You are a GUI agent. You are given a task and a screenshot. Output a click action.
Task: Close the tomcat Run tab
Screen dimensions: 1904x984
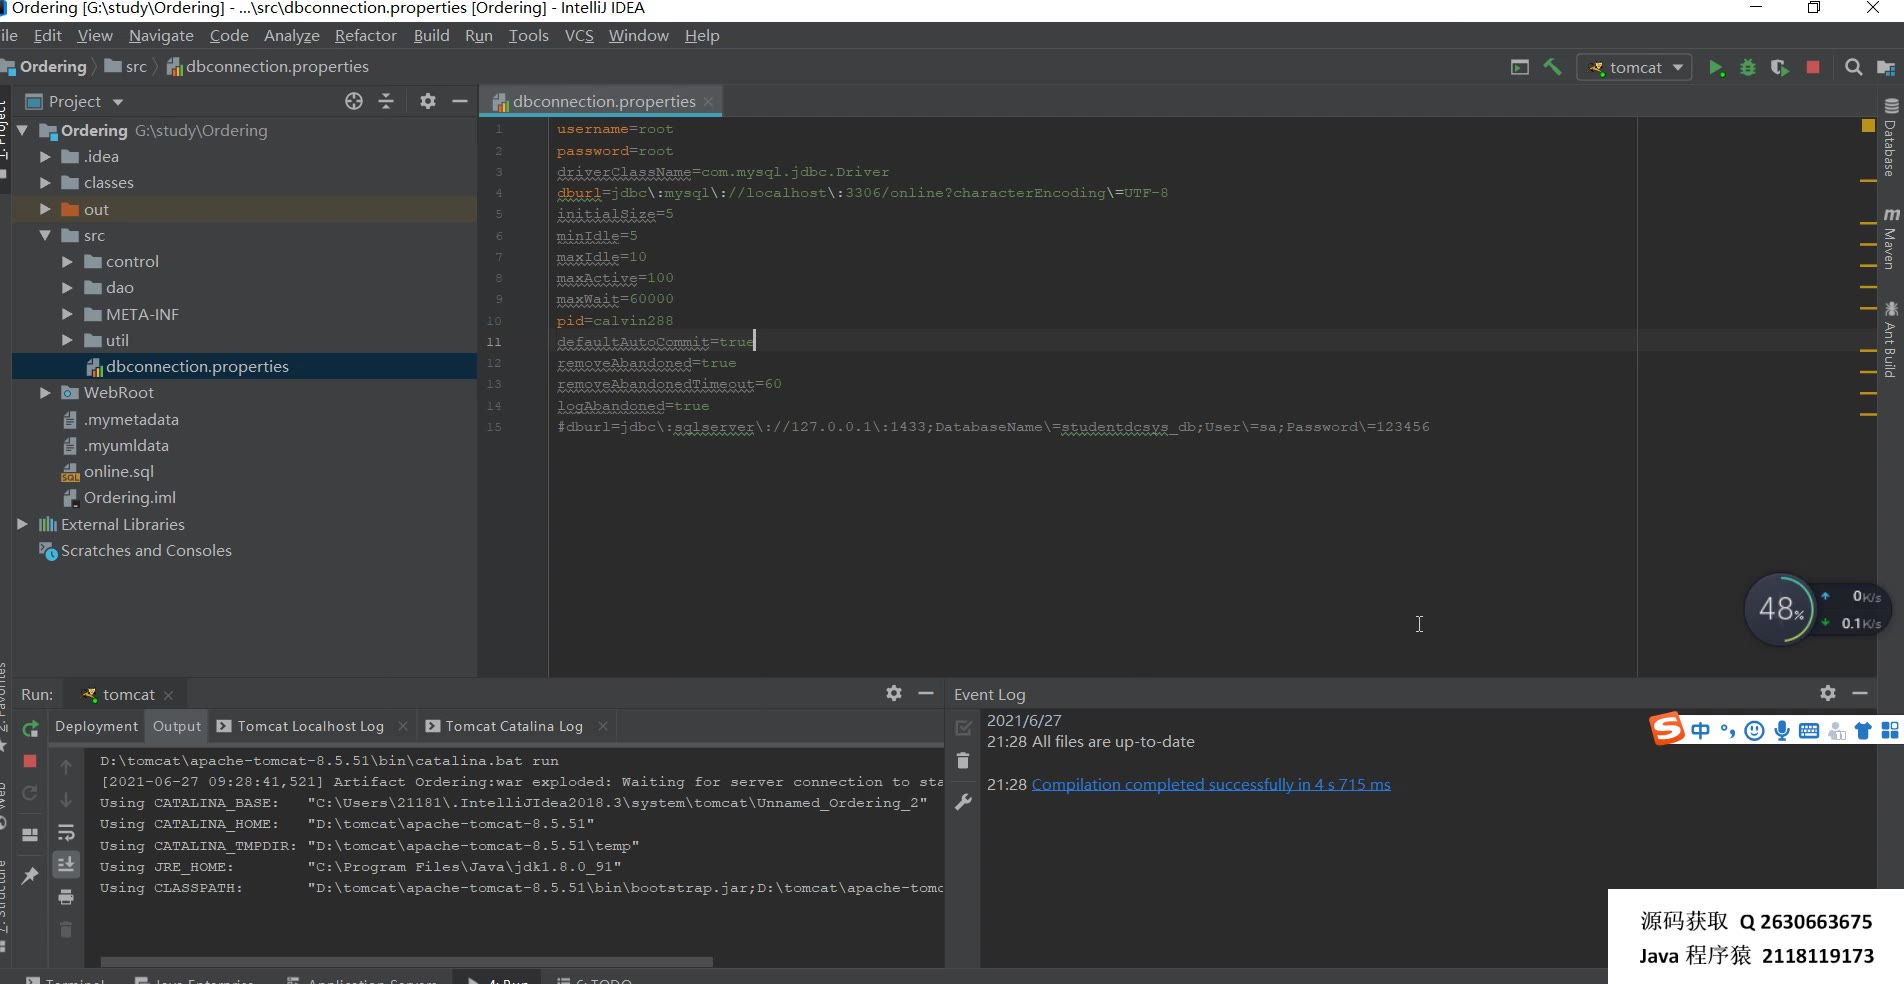[169, 695]
